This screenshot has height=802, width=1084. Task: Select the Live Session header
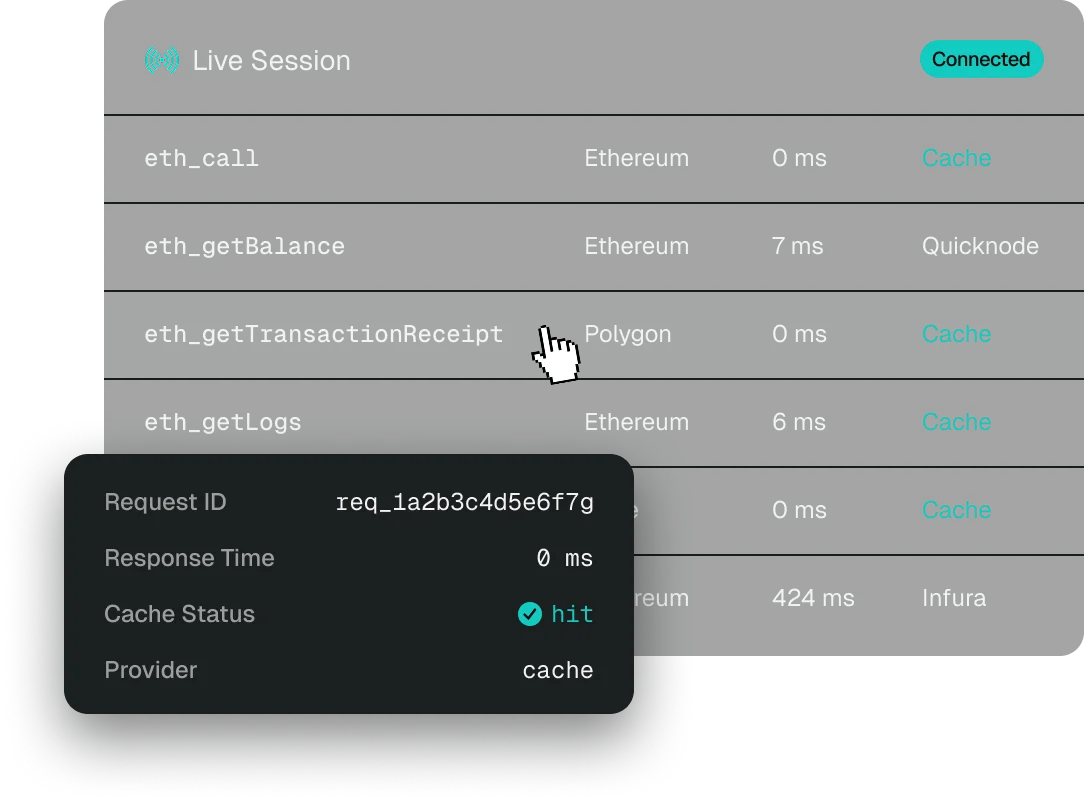click(x=272, y=60)
